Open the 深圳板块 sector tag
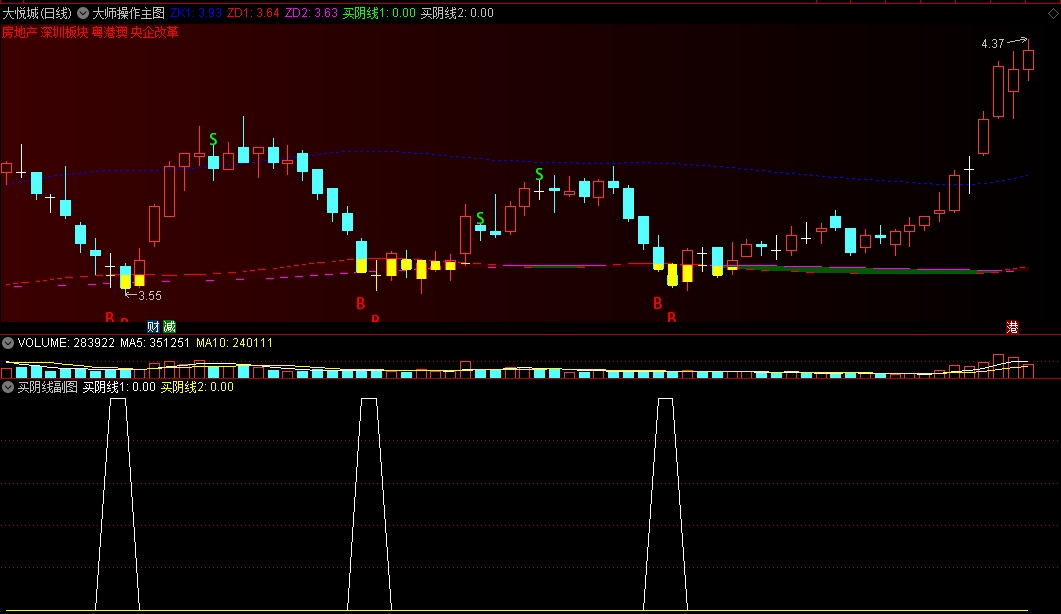 coord(64,32)
